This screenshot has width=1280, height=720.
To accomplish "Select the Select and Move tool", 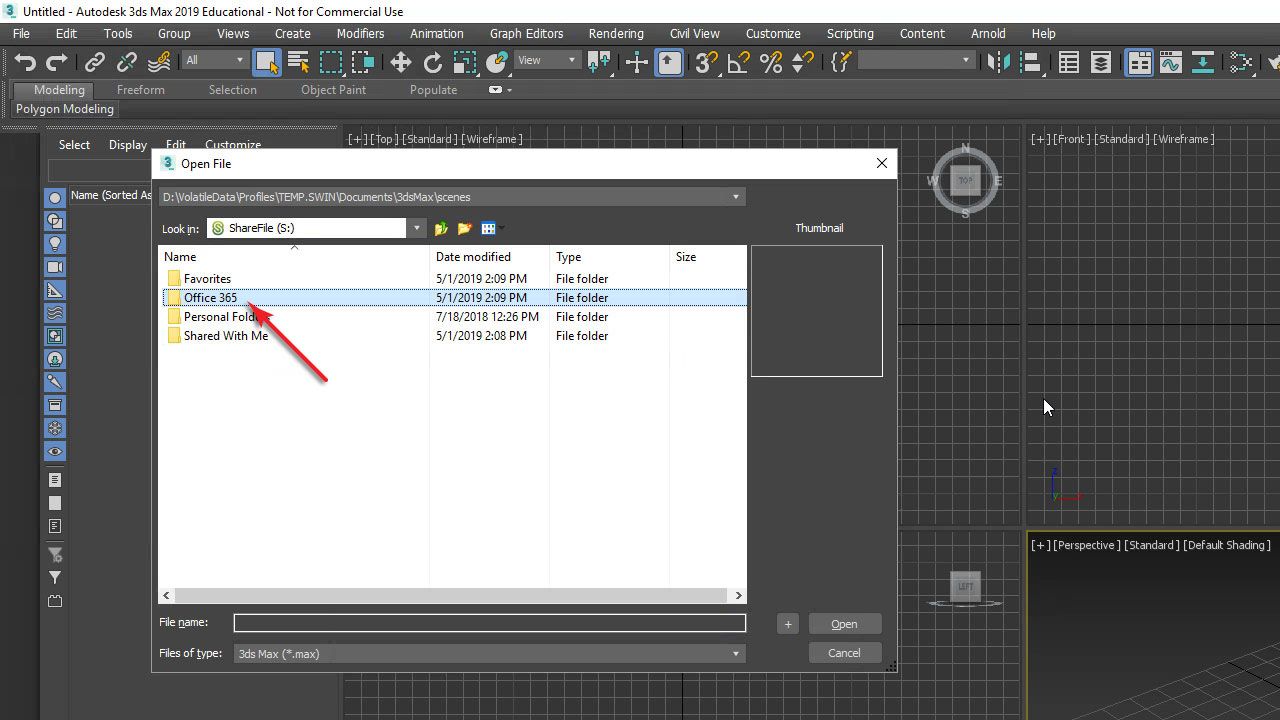I will (x=400, y=62).
